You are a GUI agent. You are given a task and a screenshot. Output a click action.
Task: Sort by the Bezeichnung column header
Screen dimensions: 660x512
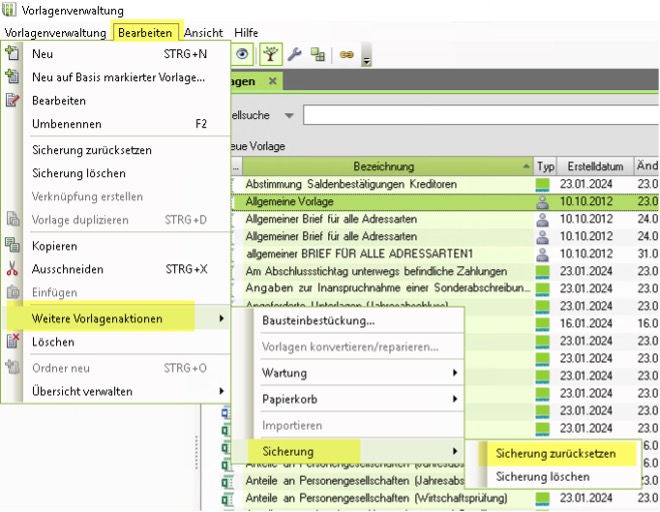382,166
